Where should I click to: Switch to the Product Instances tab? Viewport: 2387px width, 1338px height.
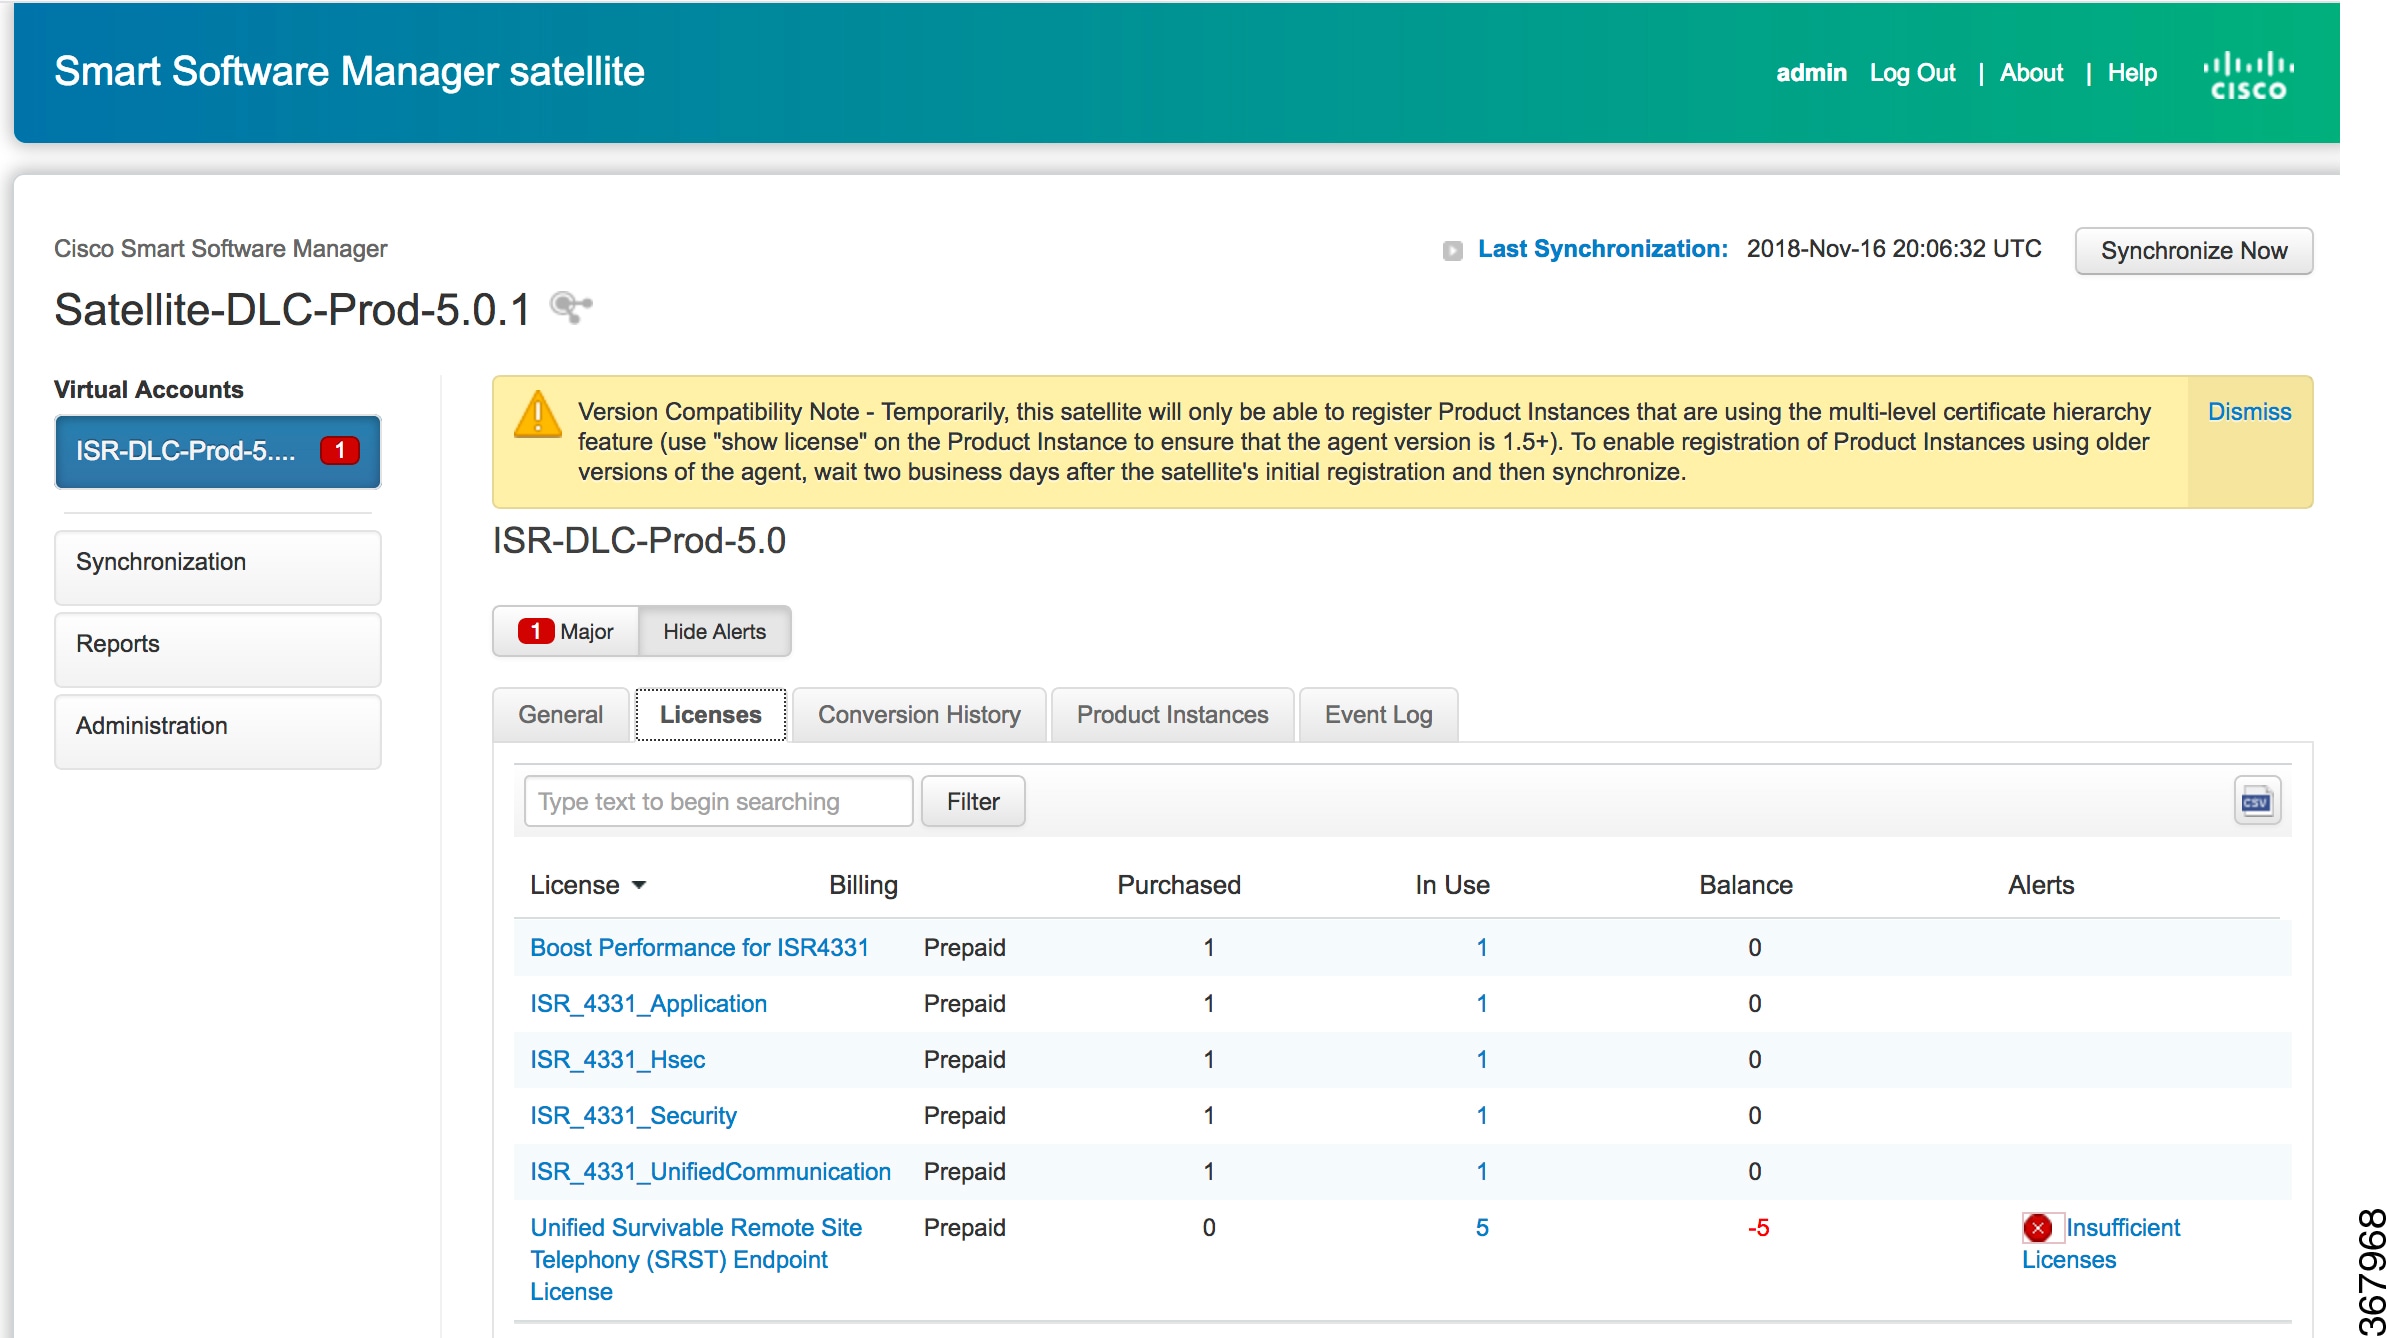pos(1171,714)
